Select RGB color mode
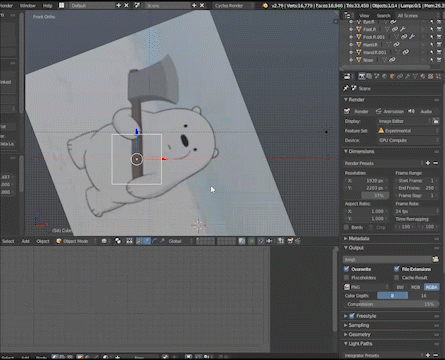Viewport: 445px width, 360px height. click(x=415, y=287)
